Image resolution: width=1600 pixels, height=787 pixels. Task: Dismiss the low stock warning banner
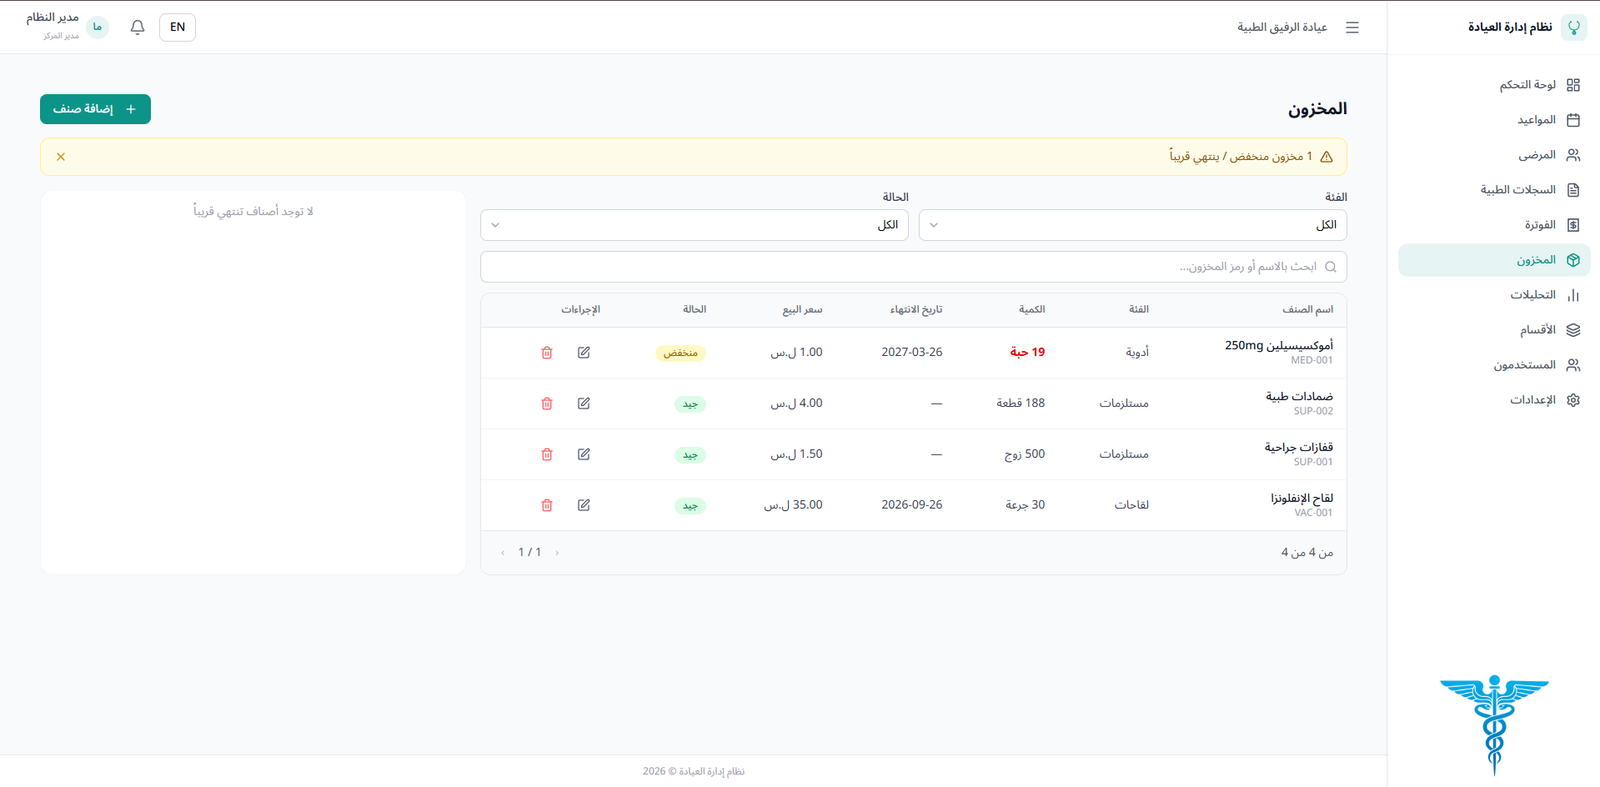coord(61,157)
